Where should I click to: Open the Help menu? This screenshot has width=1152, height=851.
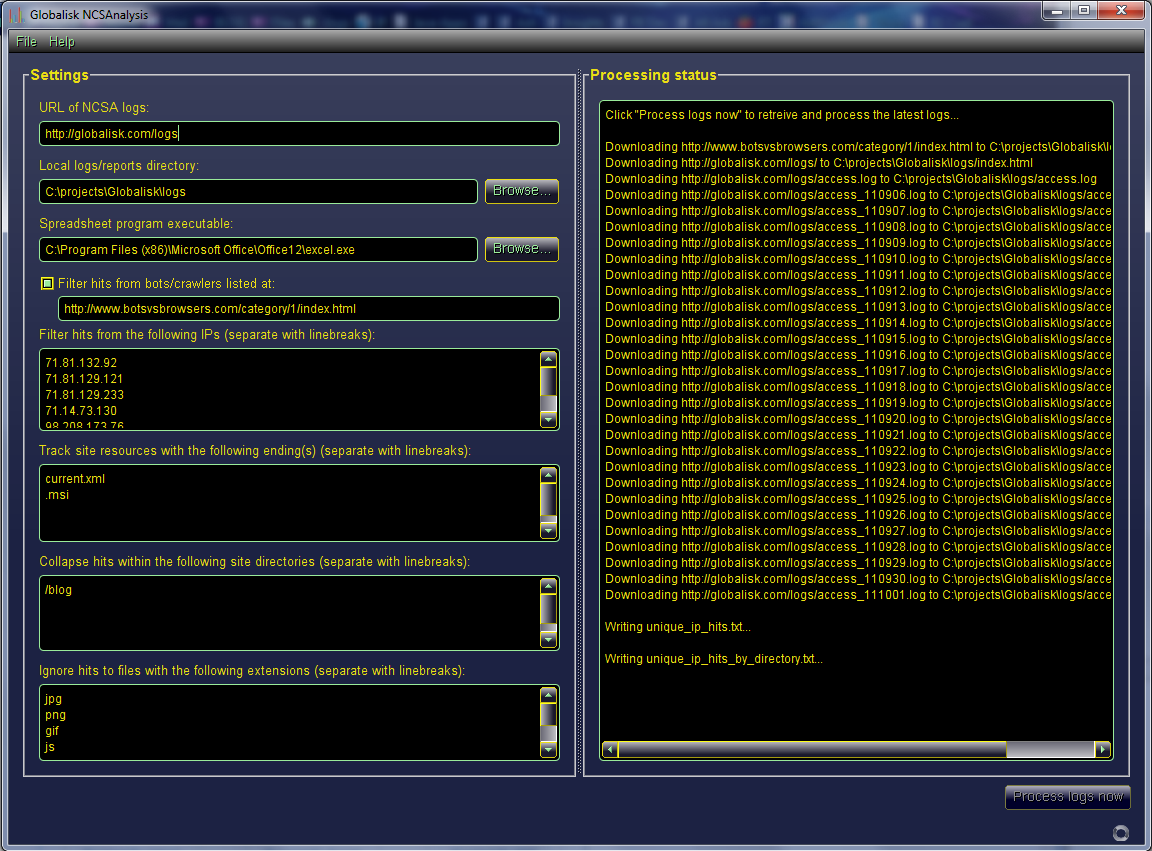62,41
